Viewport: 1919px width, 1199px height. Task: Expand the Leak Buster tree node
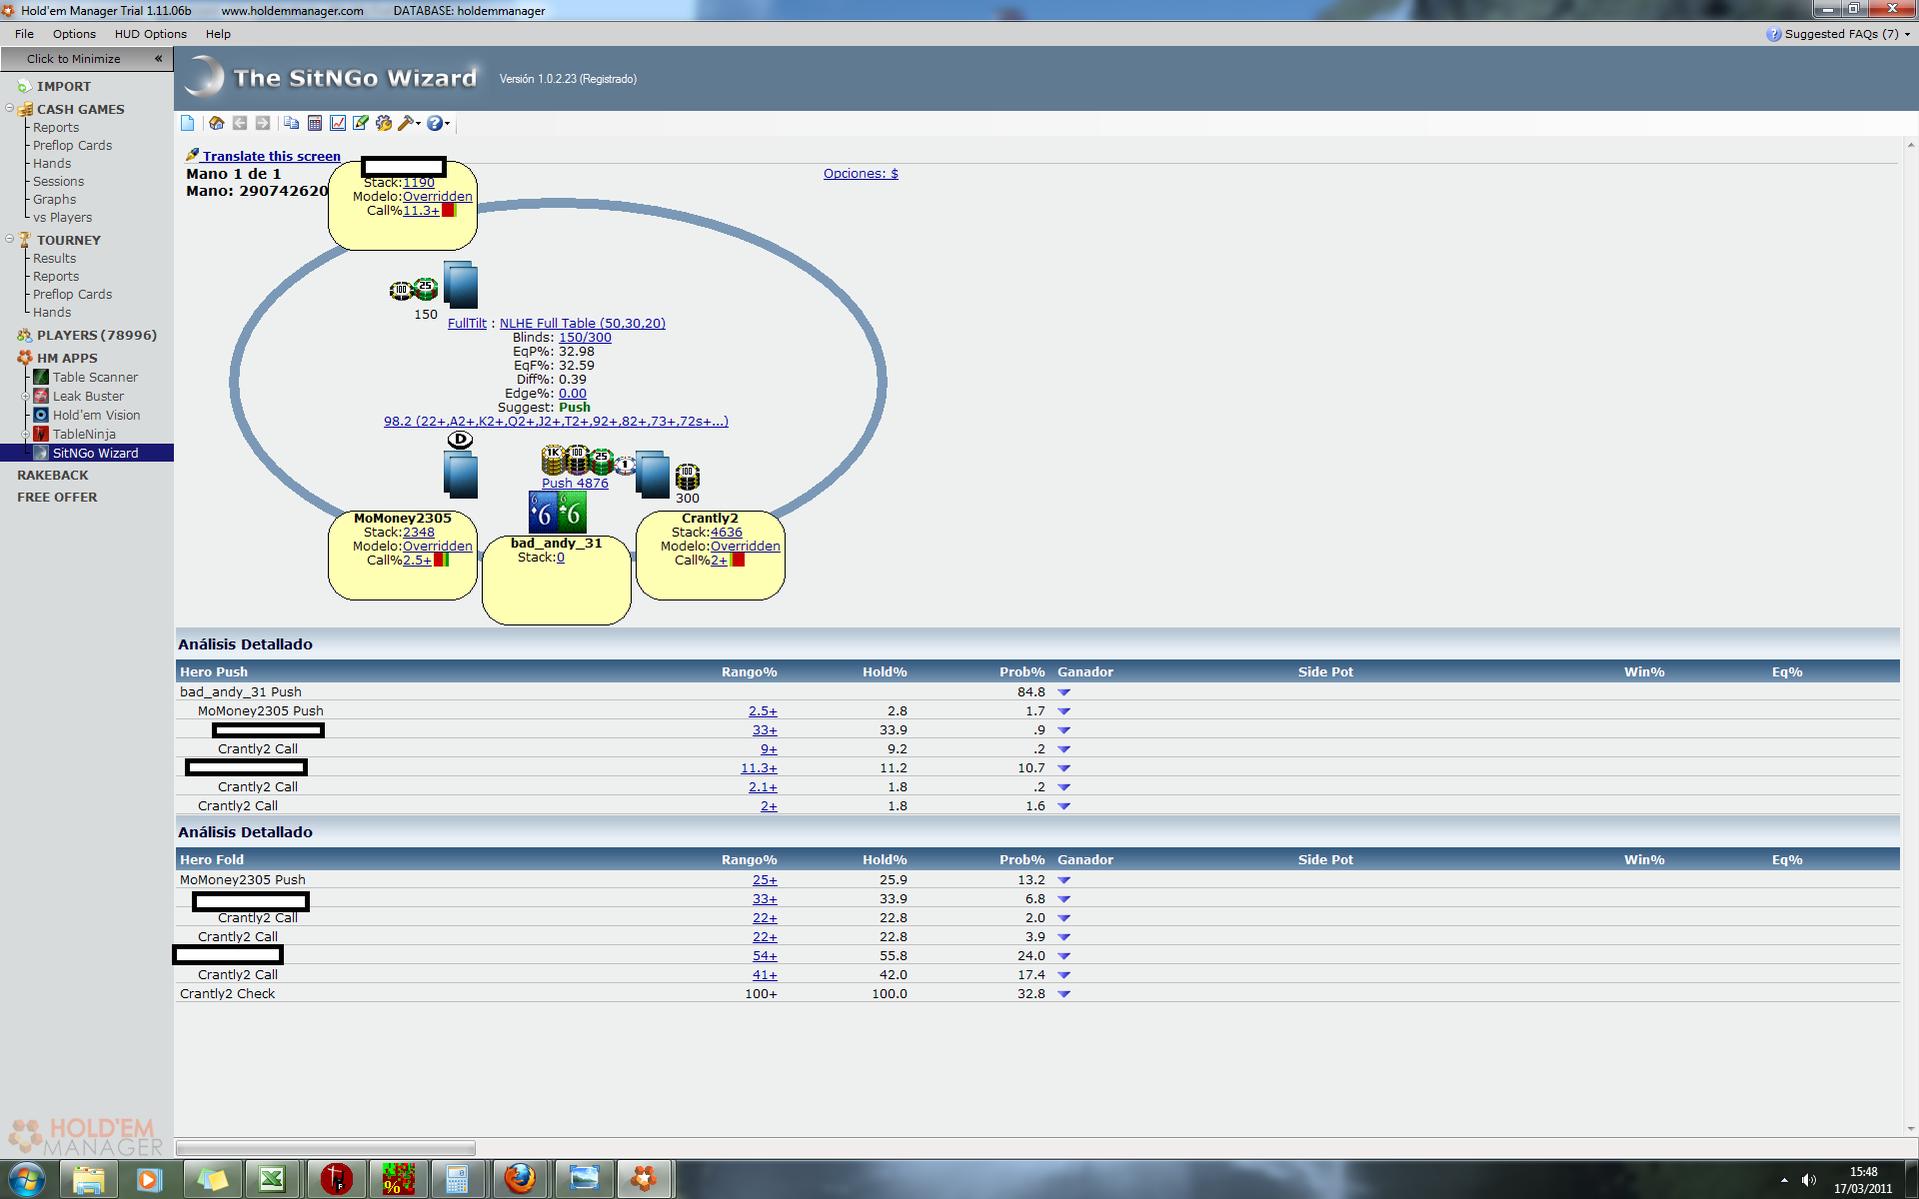(26, 396)
